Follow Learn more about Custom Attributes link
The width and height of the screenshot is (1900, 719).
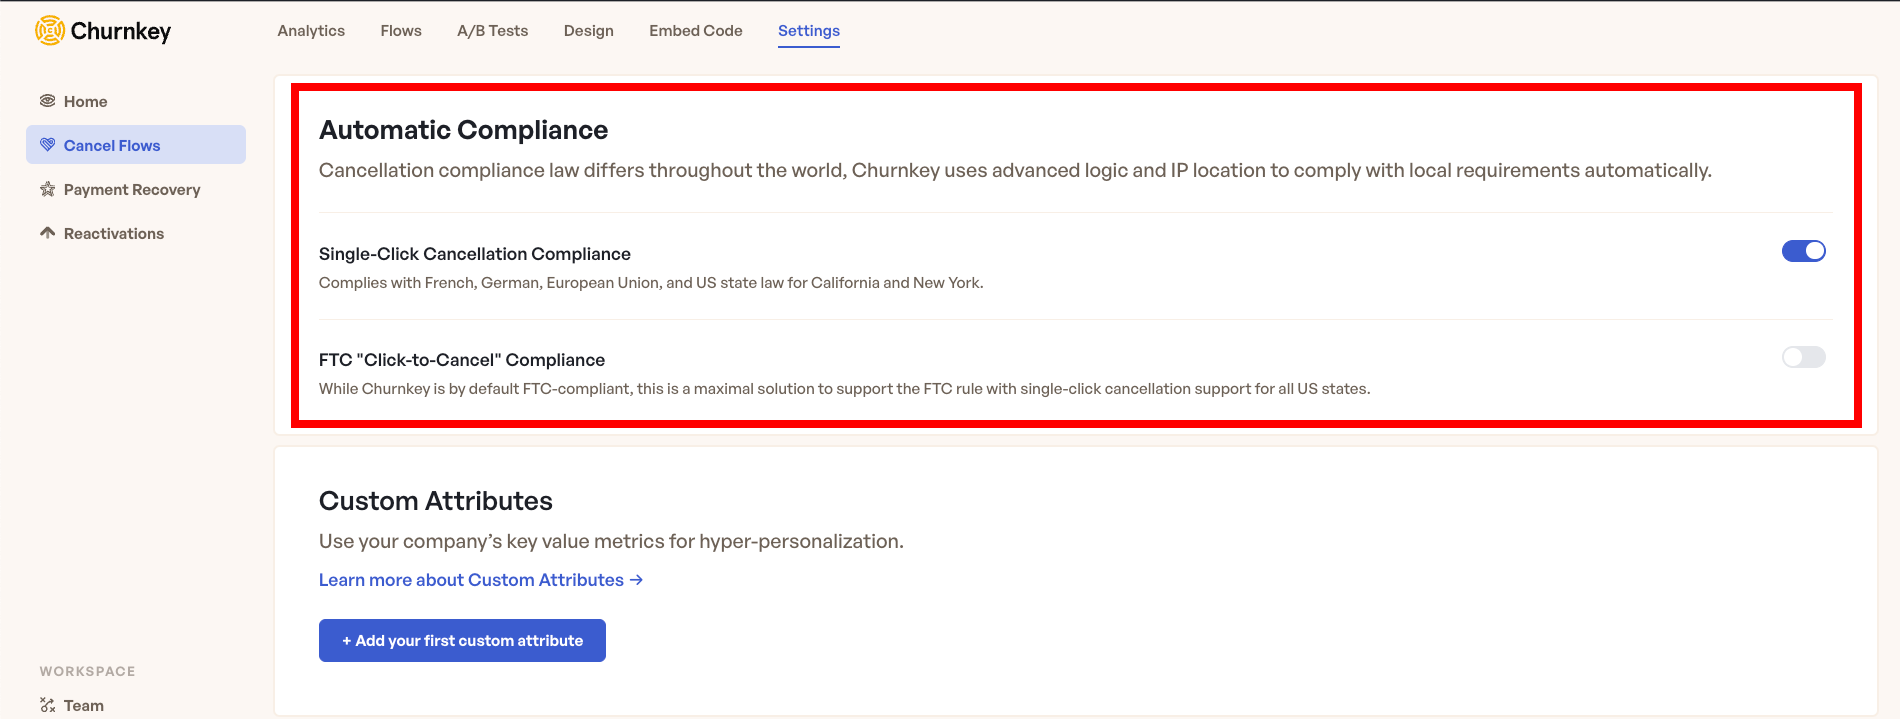pos(480,580)
